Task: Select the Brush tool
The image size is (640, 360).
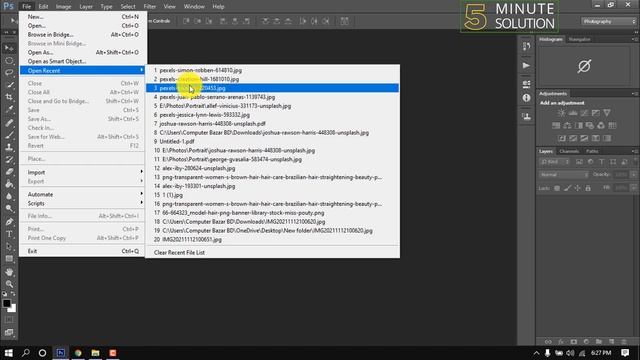Action: (x=9, y=135)
